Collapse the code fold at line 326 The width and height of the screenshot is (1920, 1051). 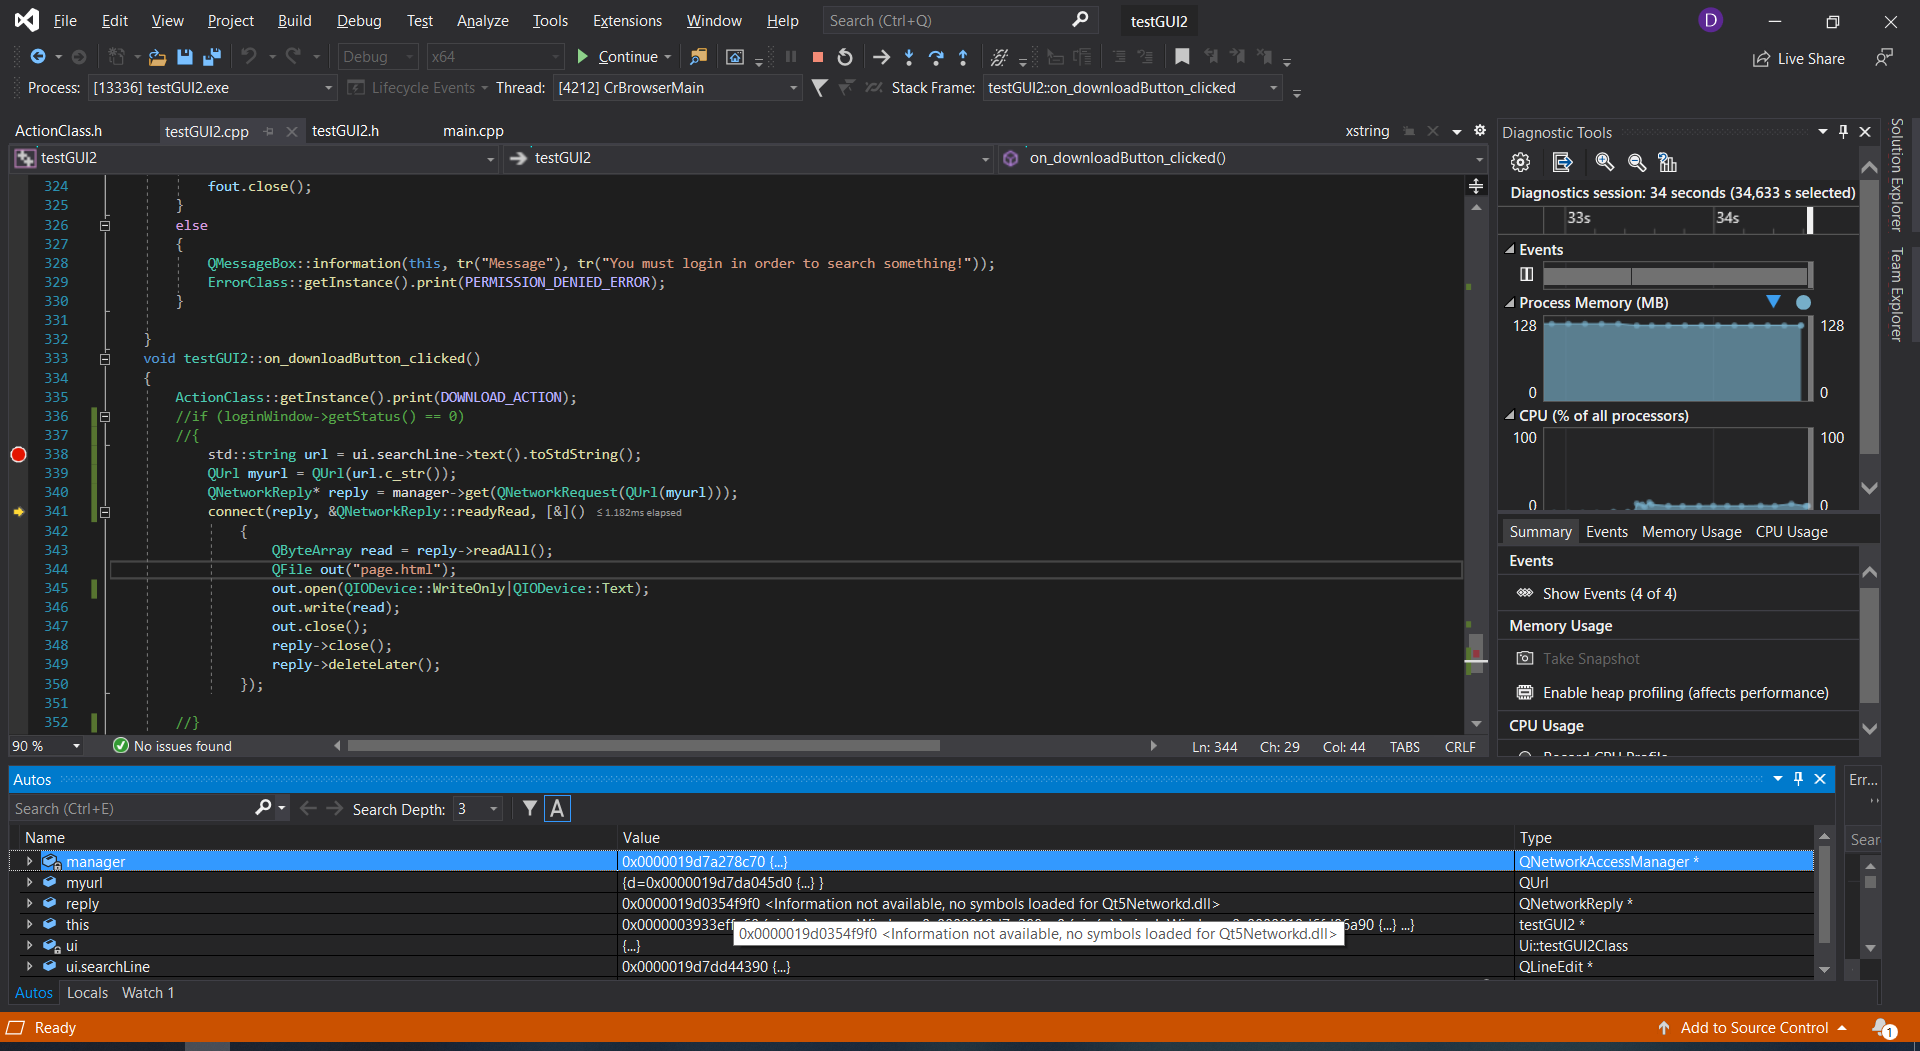tap(105, 225)
